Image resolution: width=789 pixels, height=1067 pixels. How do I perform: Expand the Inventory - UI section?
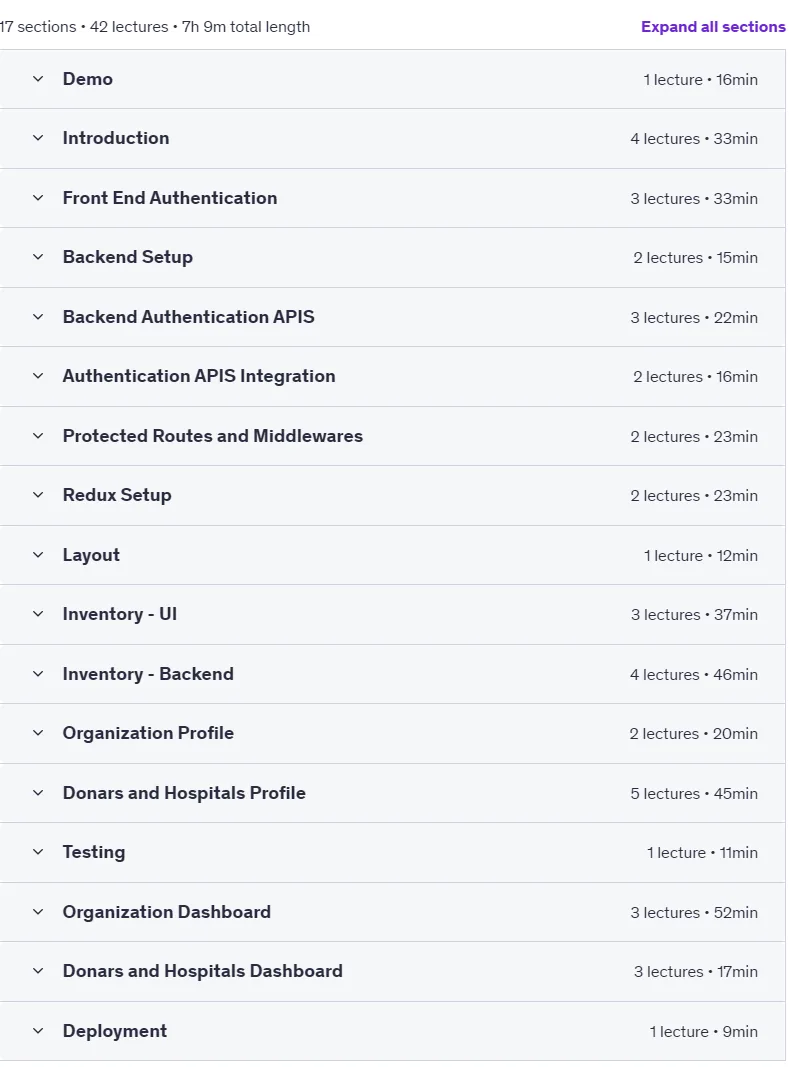pos(392,614)
